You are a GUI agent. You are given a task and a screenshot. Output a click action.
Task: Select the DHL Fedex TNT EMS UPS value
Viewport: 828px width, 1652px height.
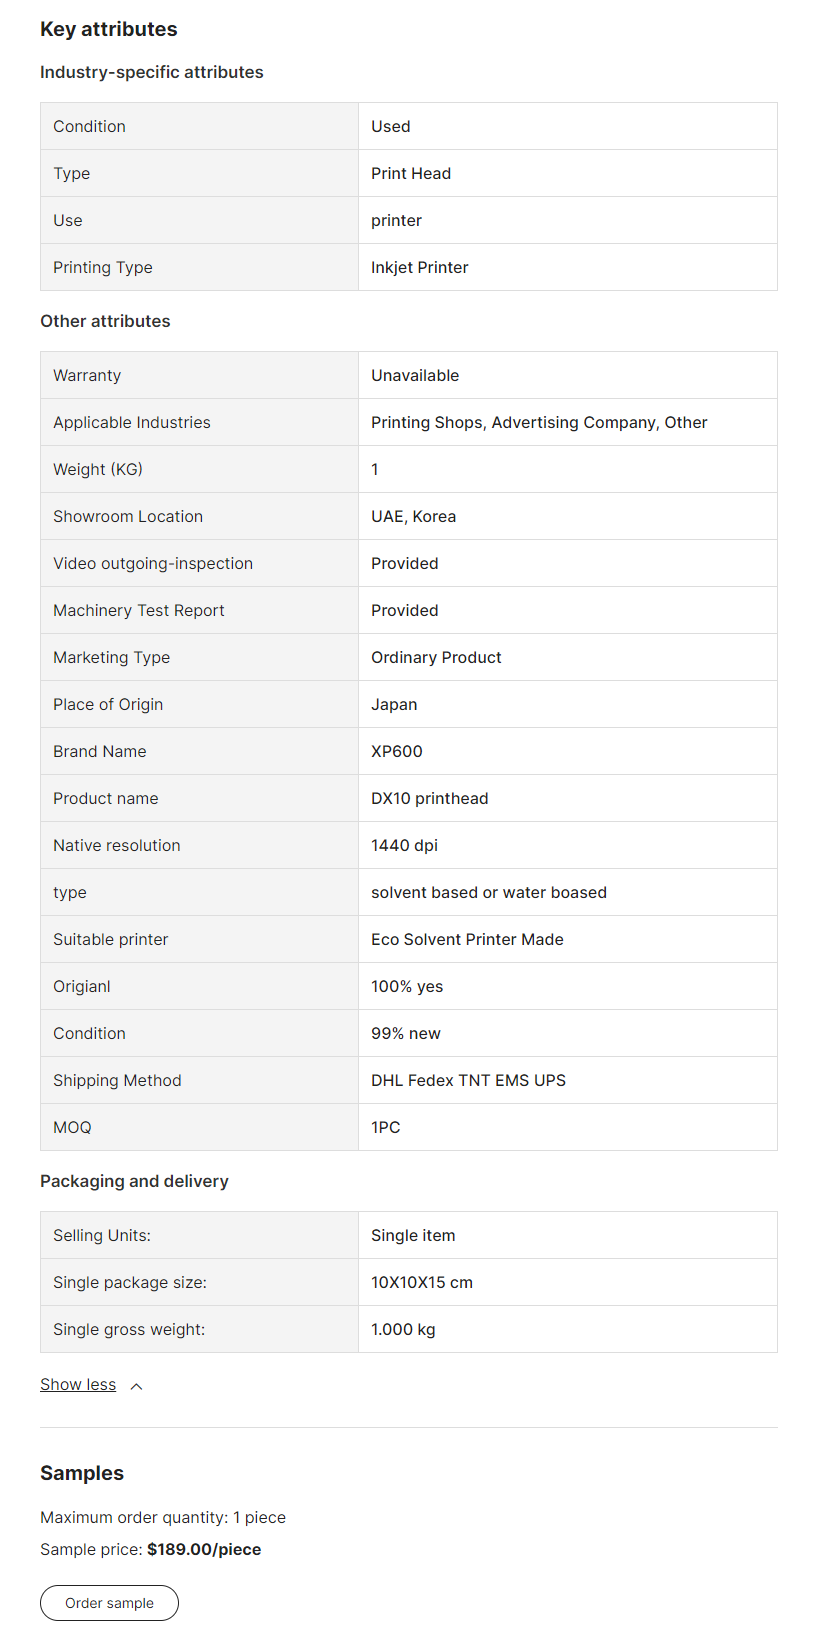coord(468,1081)
